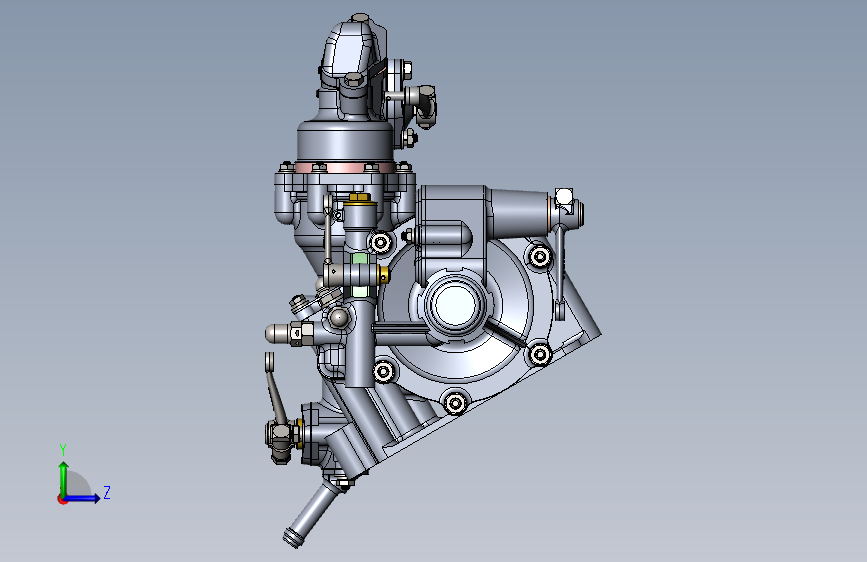This screenshot has width=867, height=562.
Task: Click the red X axis origin ball of the triad
Action: (x=61, y=499)
